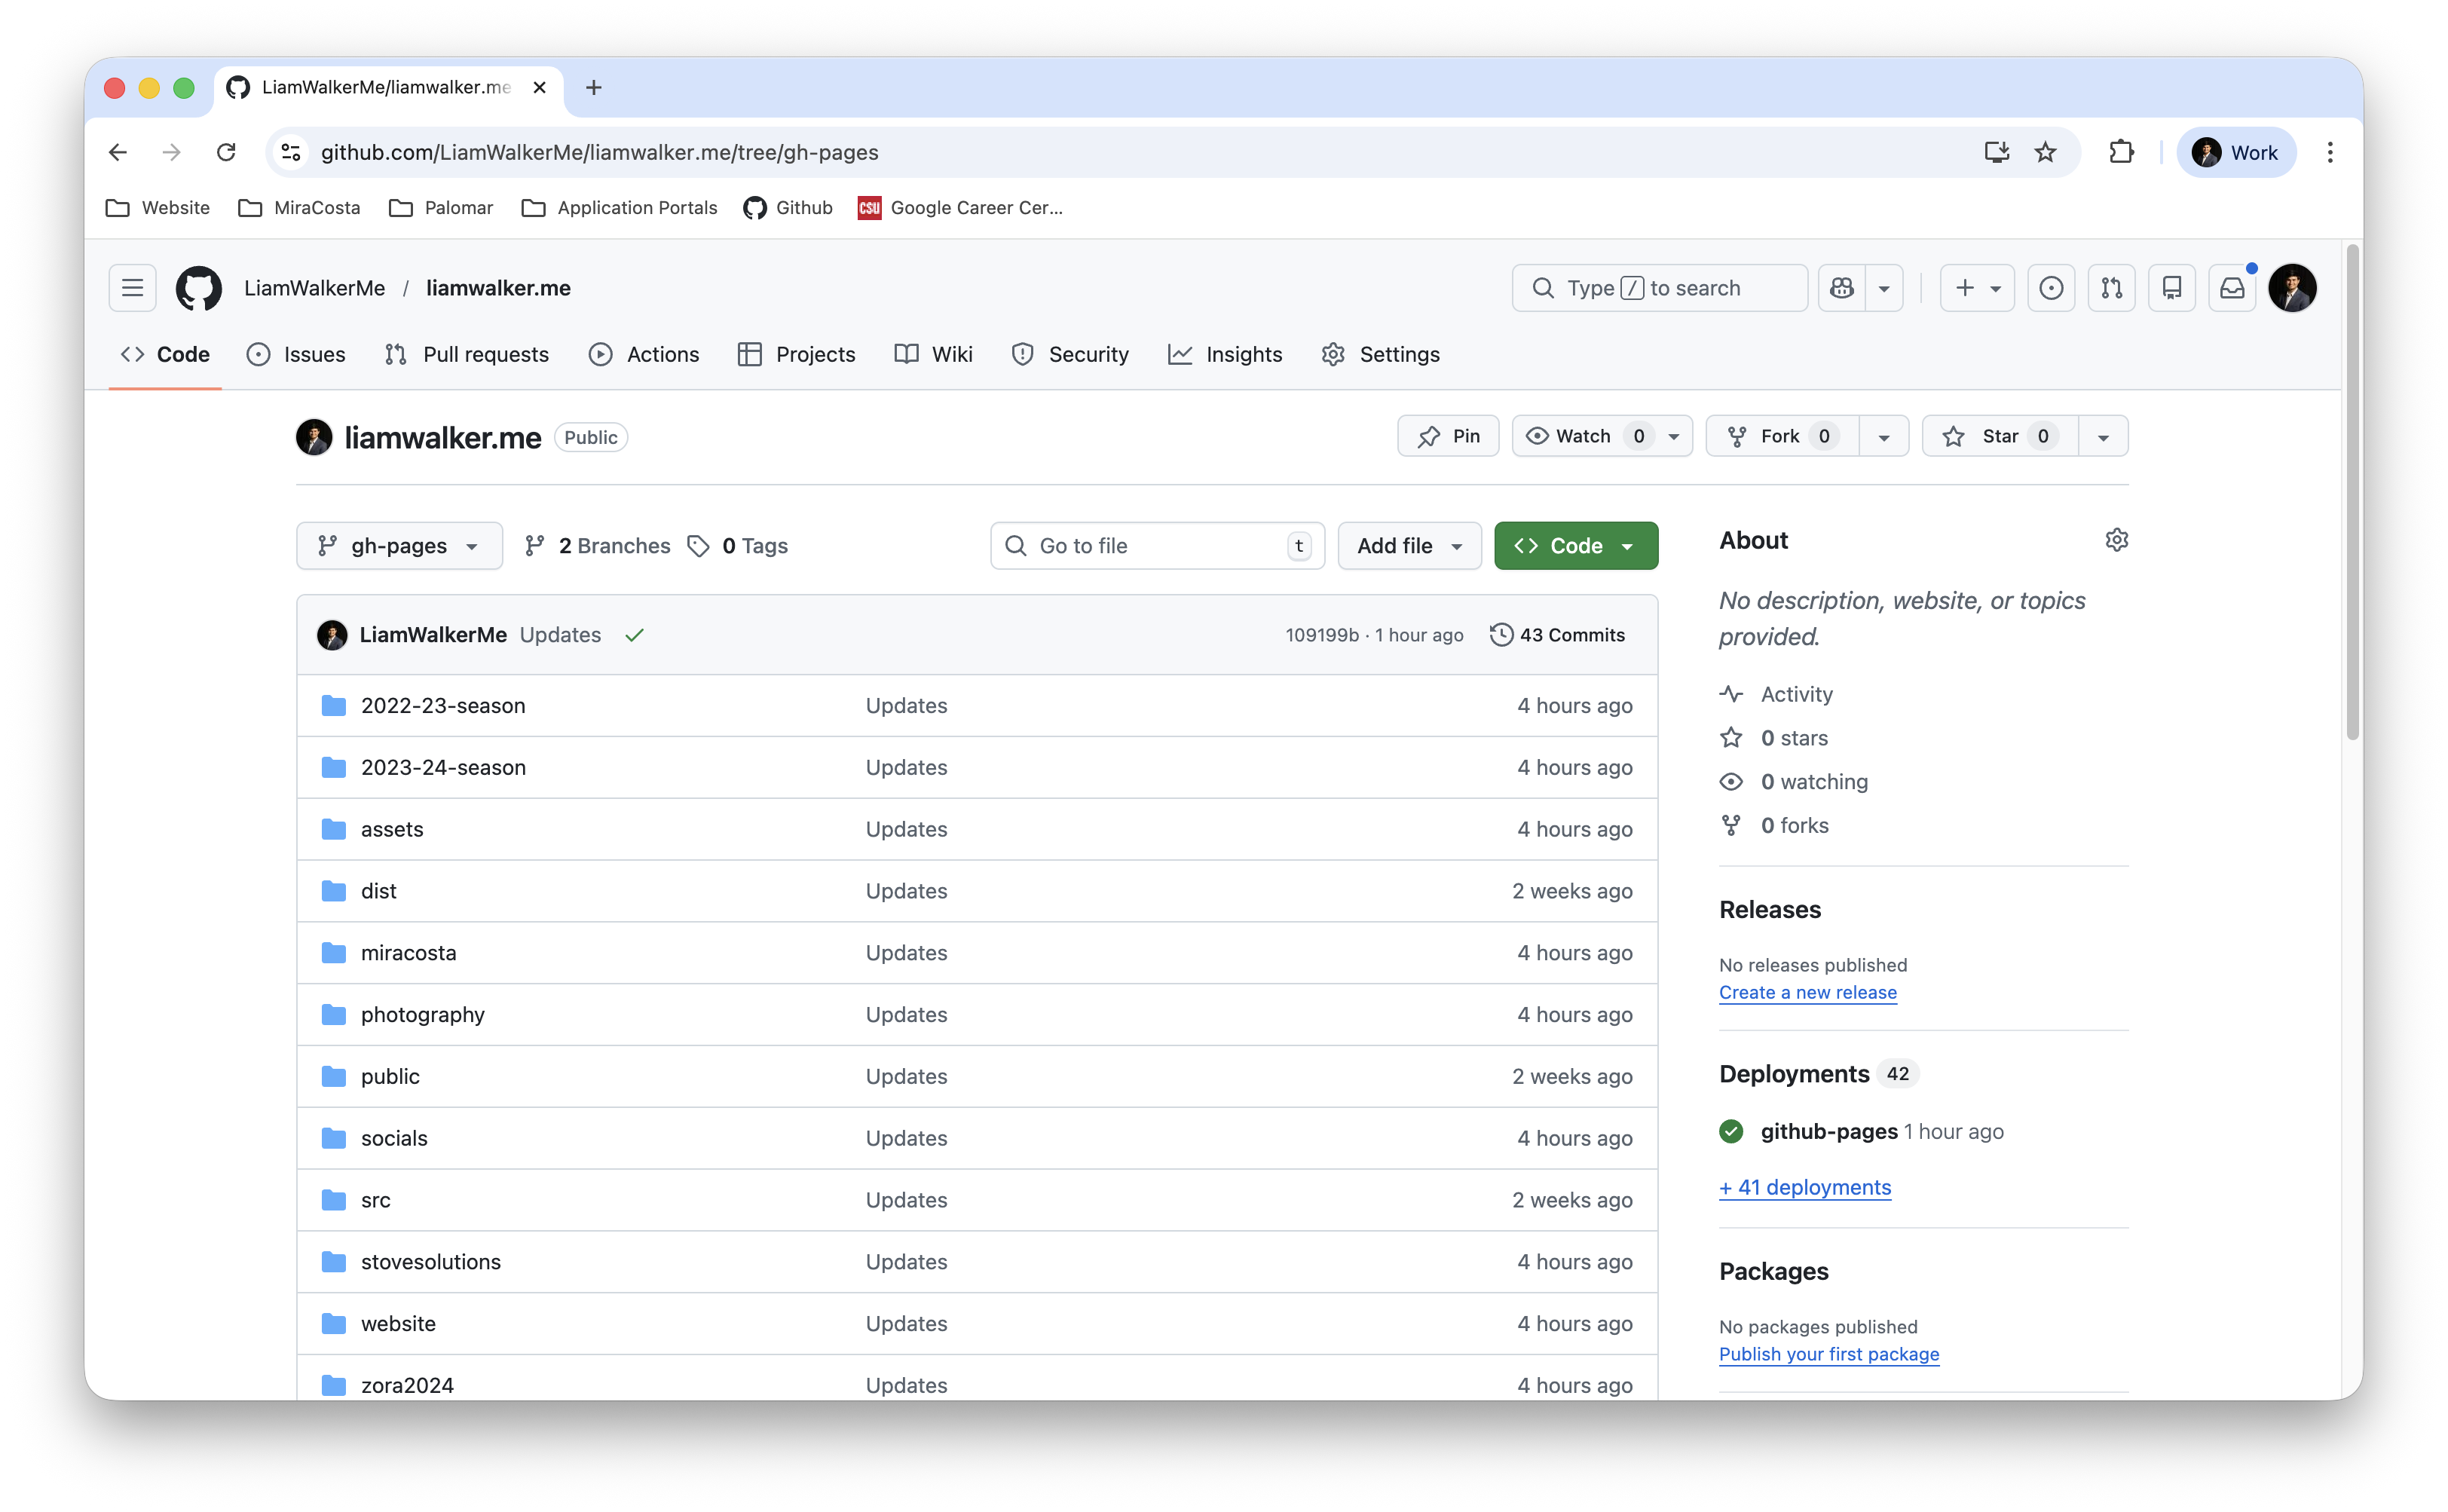Close the LiamWalkerMe/liamwalker.me tab
2448x1512 pixels.
pyautogui.click(x=539, y=87)
